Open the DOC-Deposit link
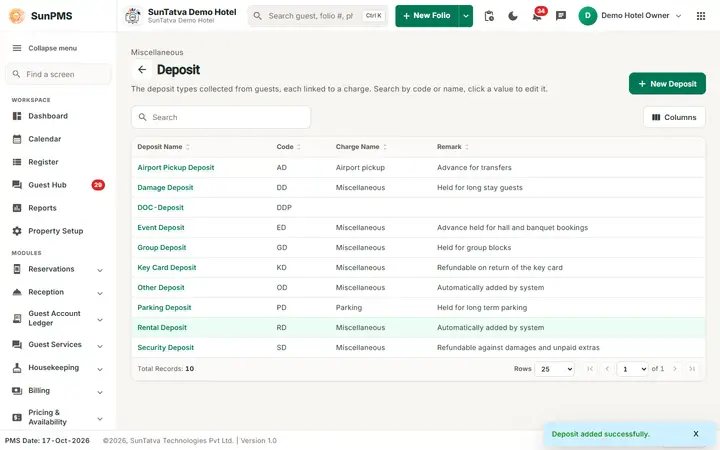The width and height of the screenshot is (720, 450). (160, 208)
